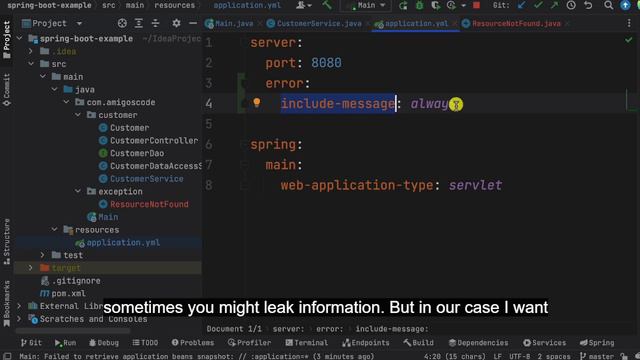
Task: Open the Endpoints tool window
Action: click(366, 342)
